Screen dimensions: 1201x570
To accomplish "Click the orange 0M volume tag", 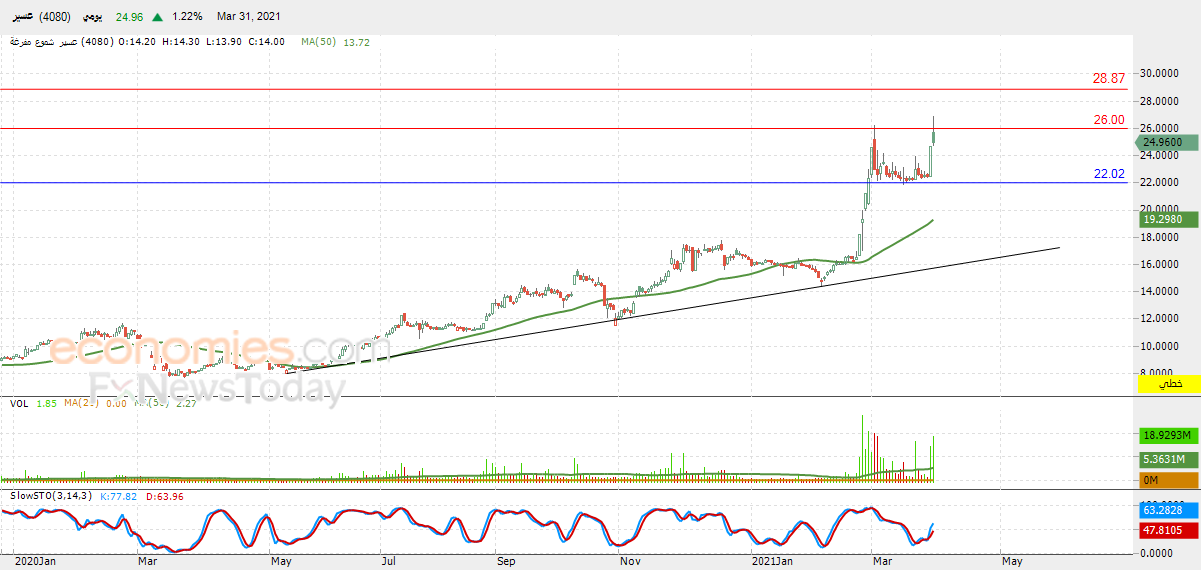I will pos(1166,480).
